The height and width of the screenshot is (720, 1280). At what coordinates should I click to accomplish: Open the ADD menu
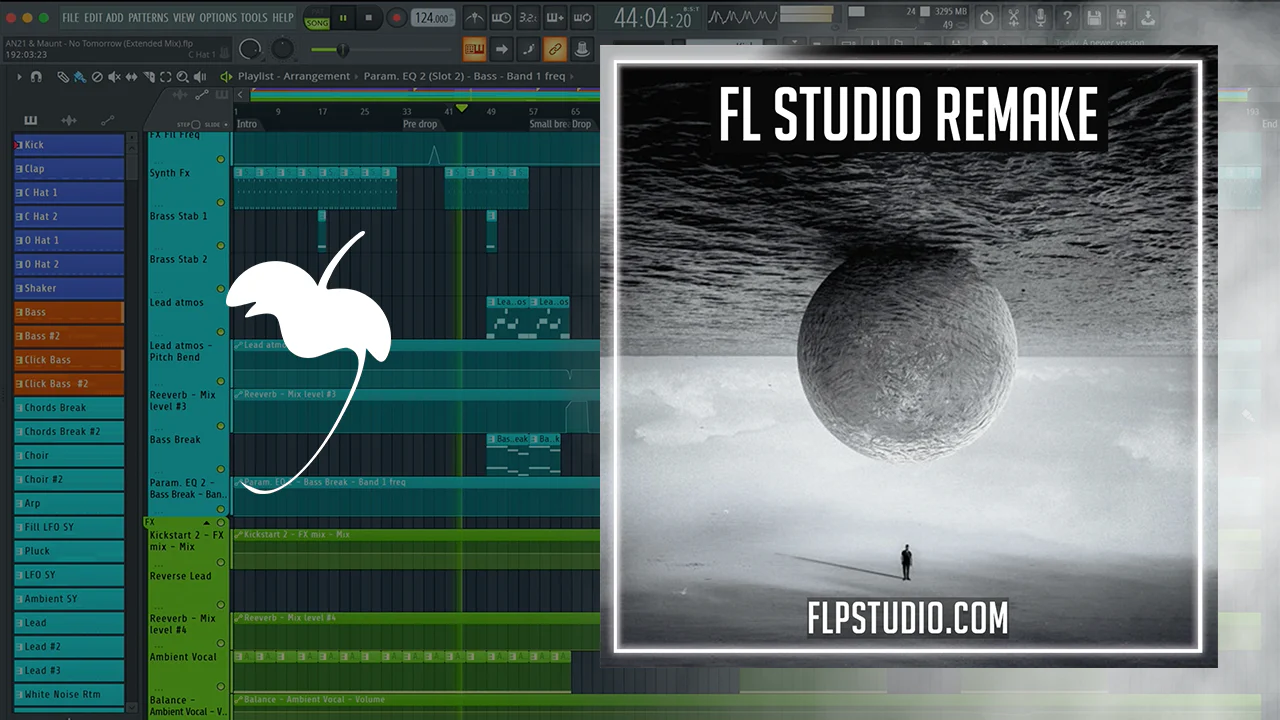[x=115, y=18]
